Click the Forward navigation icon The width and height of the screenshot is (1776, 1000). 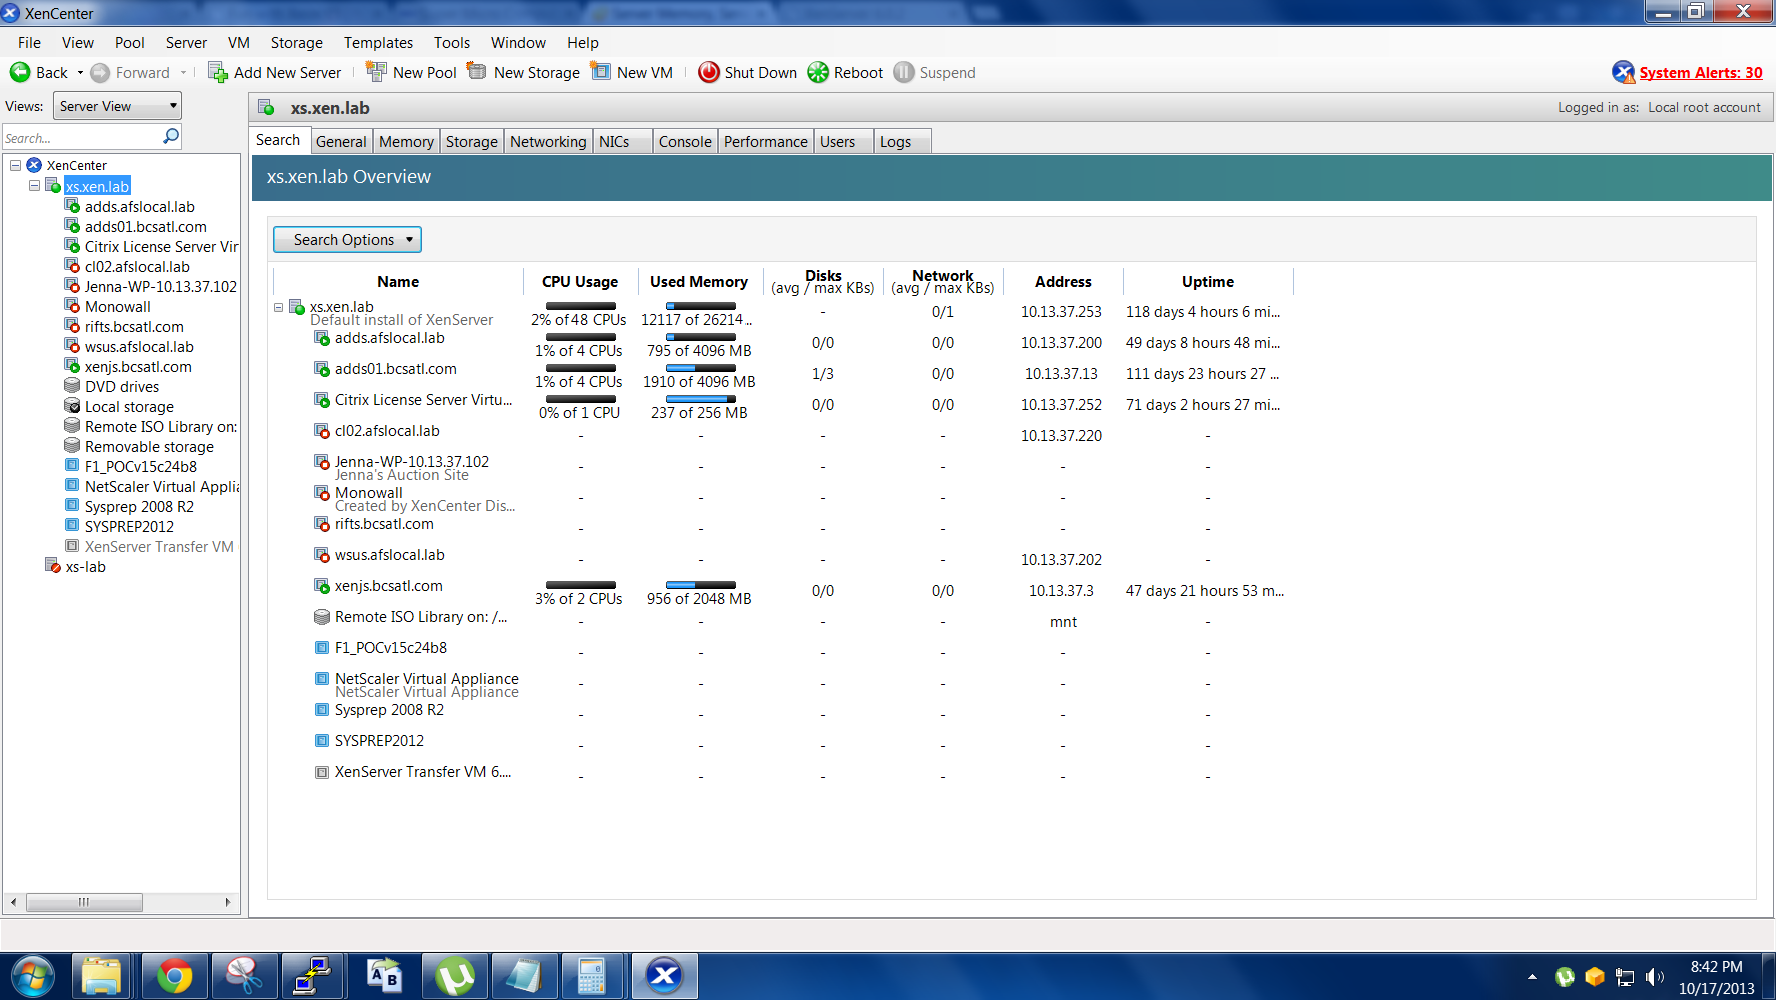coord(100,72)
